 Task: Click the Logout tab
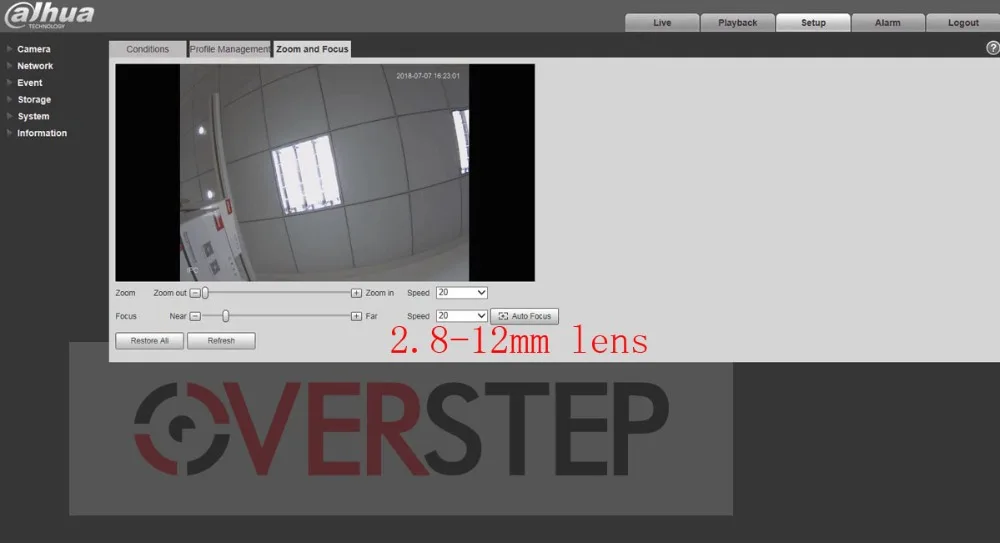(963, 22)
